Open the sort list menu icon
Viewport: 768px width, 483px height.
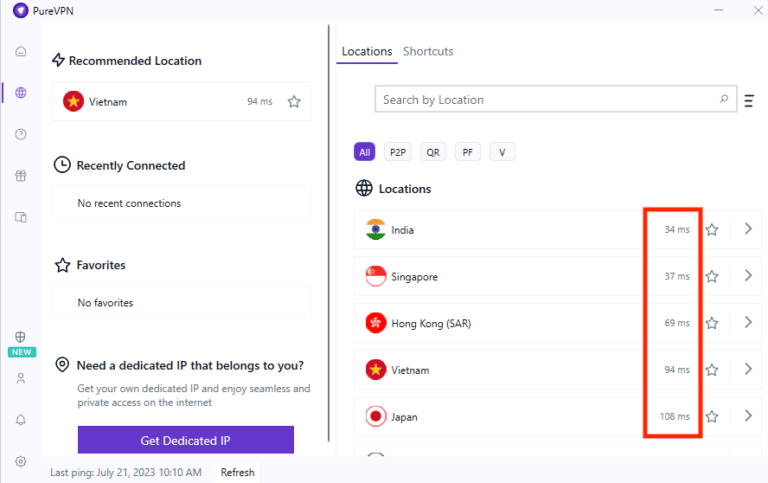[749, 100]
